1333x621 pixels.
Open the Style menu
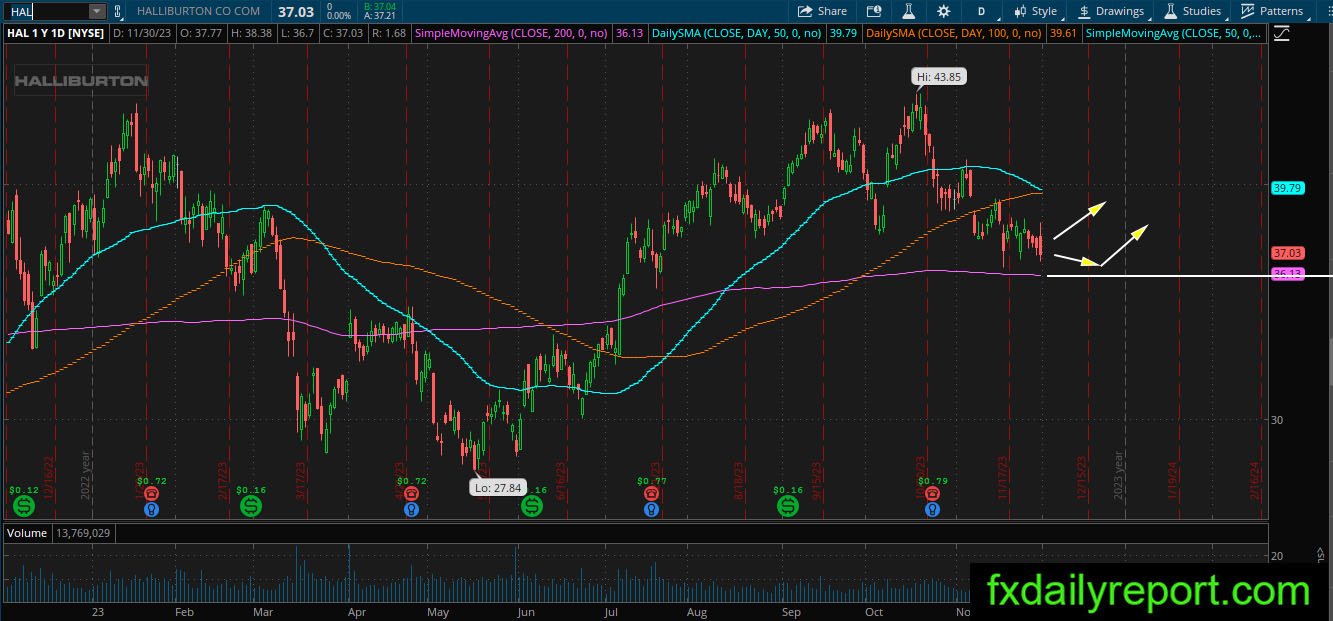(x=1035, y=11)
